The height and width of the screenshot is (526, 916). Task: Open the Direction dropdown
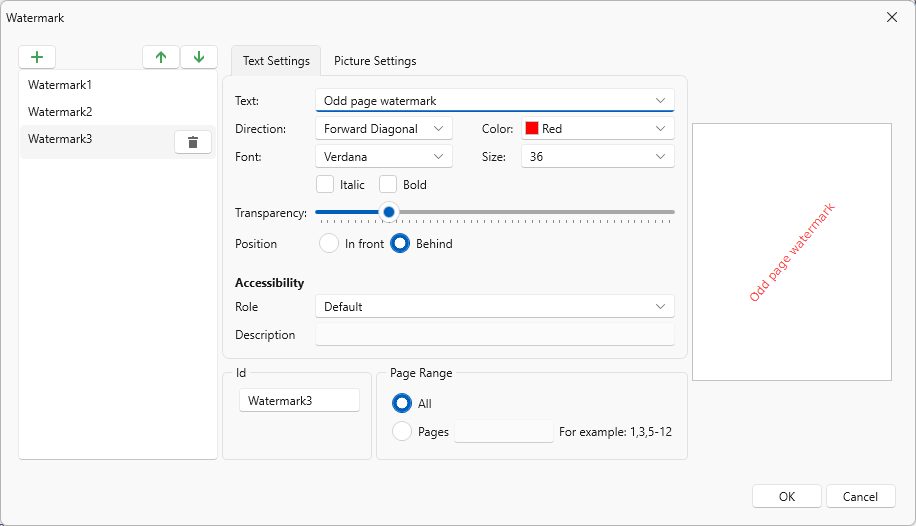click(x=384, y=129)
